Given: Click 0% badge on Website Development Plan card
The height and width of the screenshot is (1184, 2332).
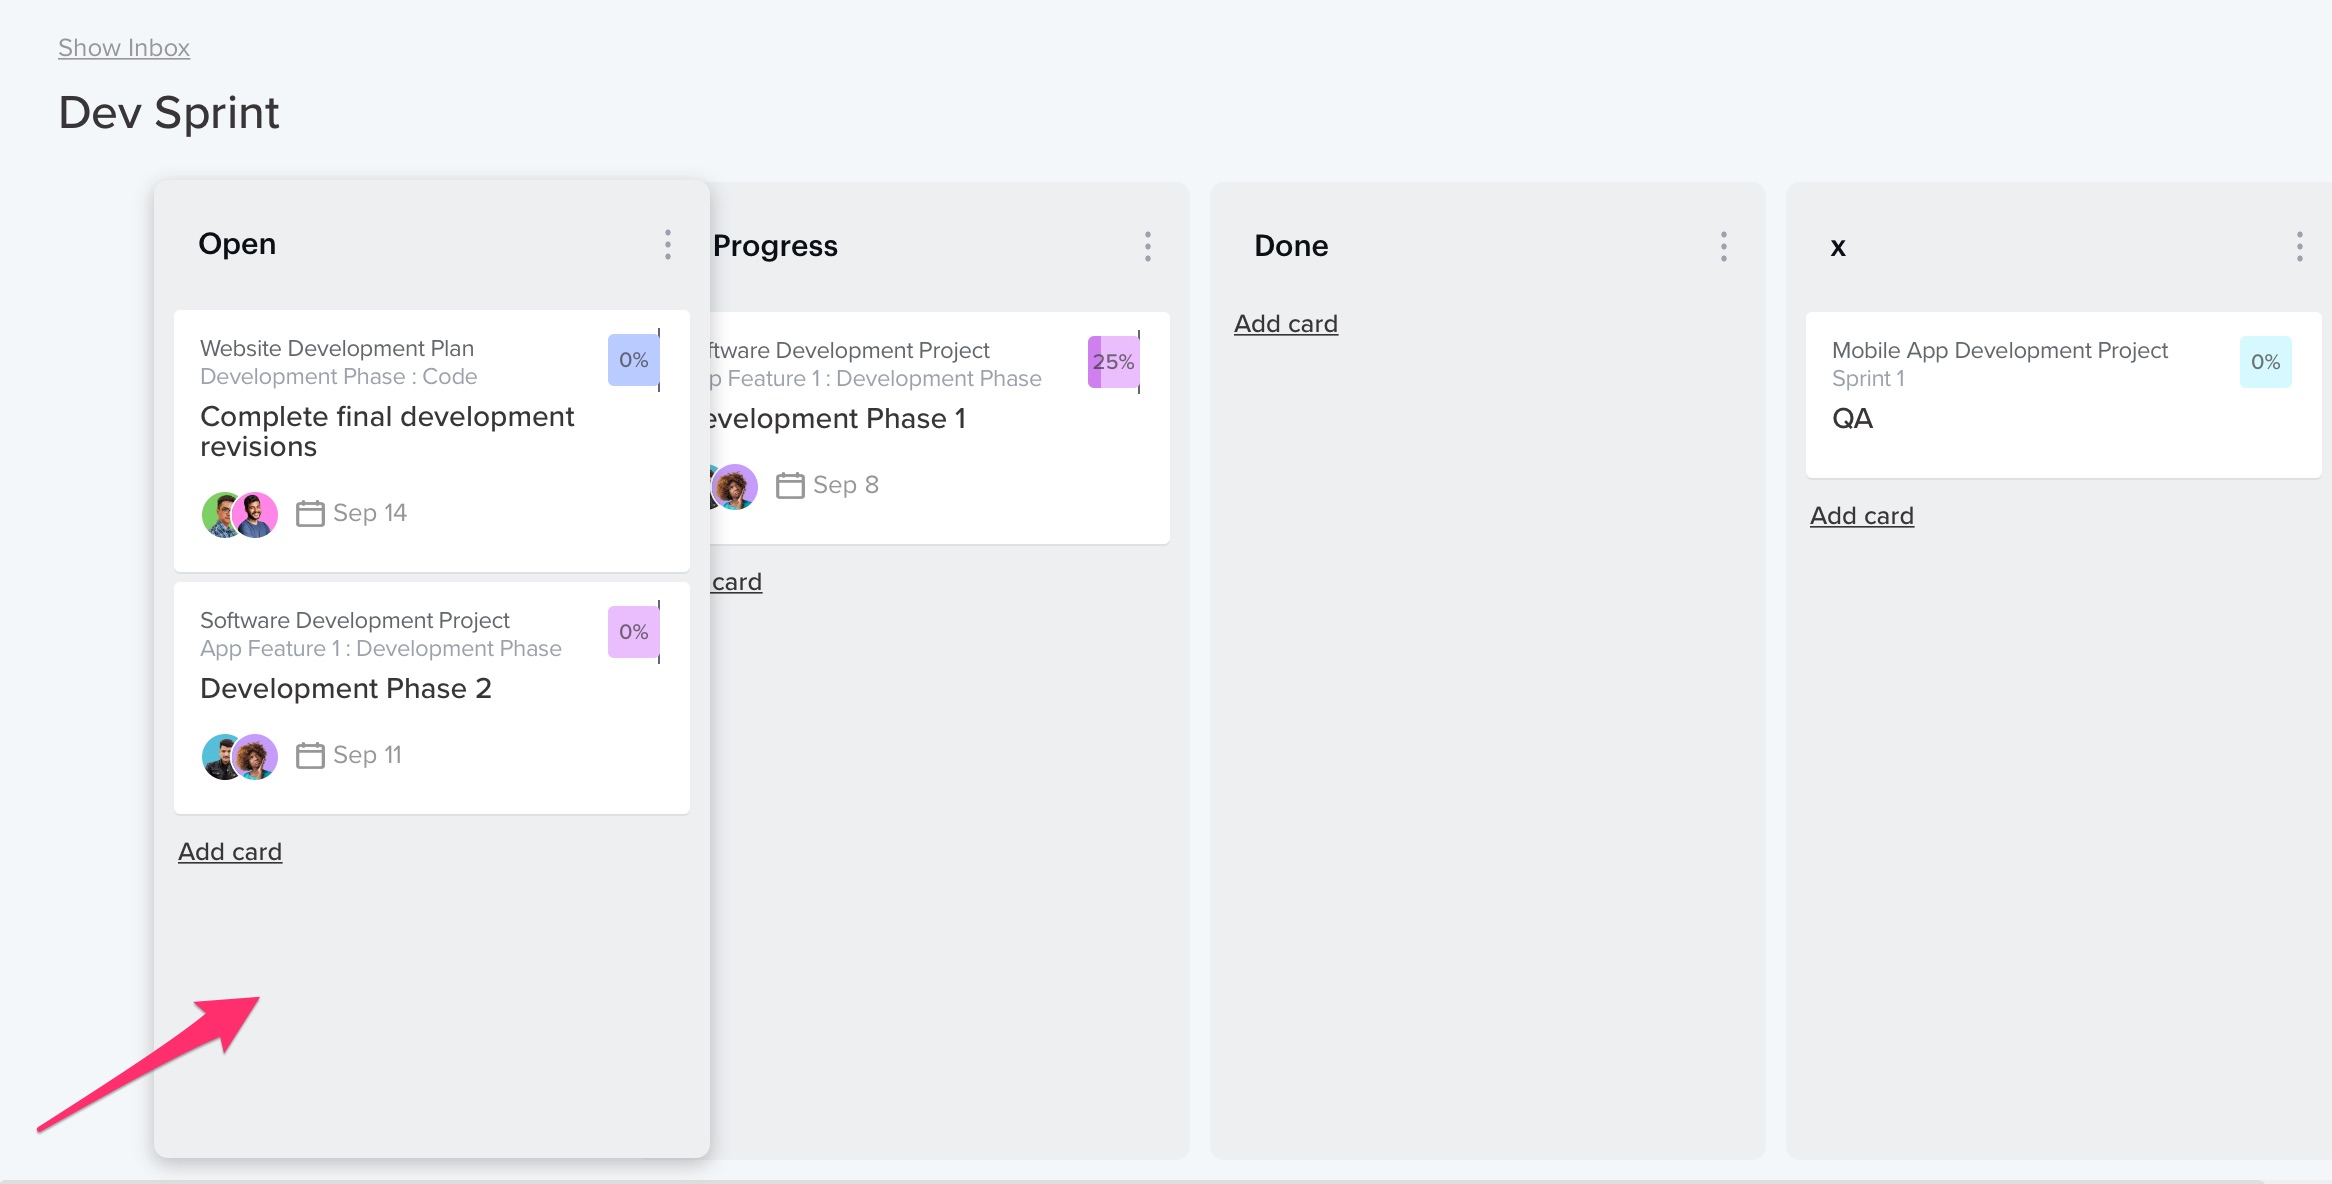Looking at the screenshot, I should [634, 360].
